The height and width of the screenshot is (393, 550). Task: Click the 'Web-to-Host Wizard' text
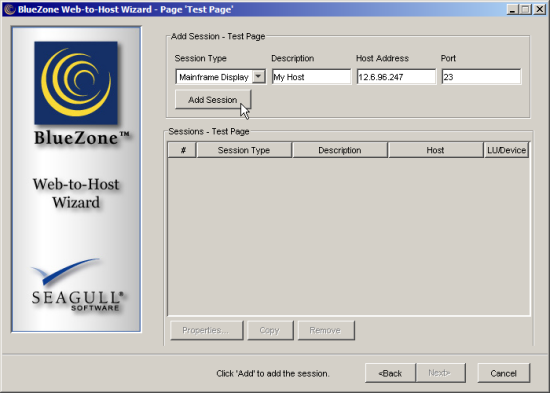76,193
